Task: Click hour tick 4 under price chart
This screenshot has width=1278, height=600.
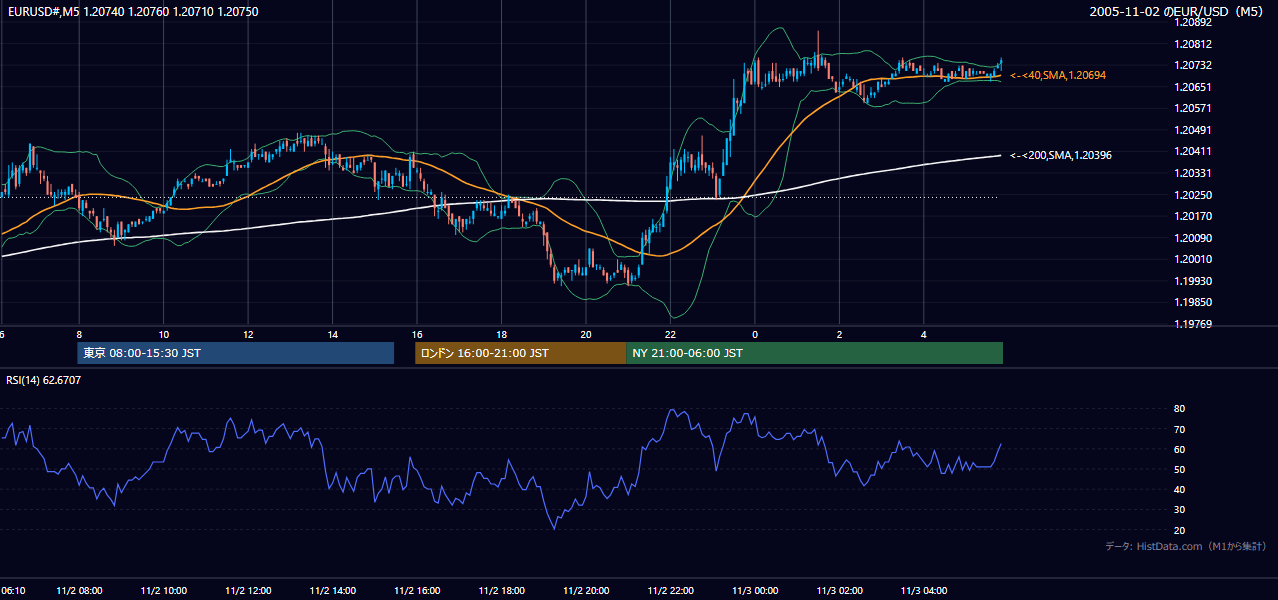Action: pyautogui.click(x=923, y=334)
